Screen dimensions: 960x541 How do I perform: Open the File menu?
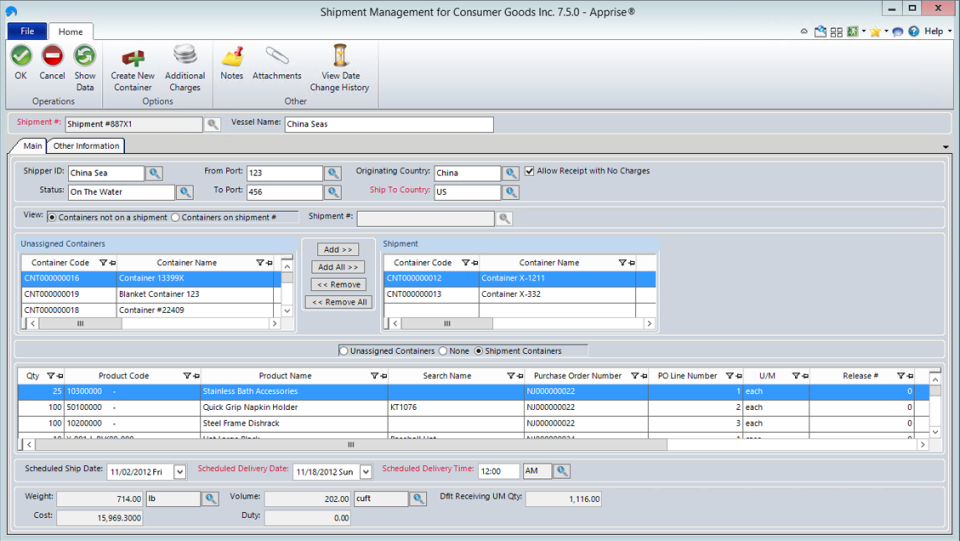(x=27, y=31)
